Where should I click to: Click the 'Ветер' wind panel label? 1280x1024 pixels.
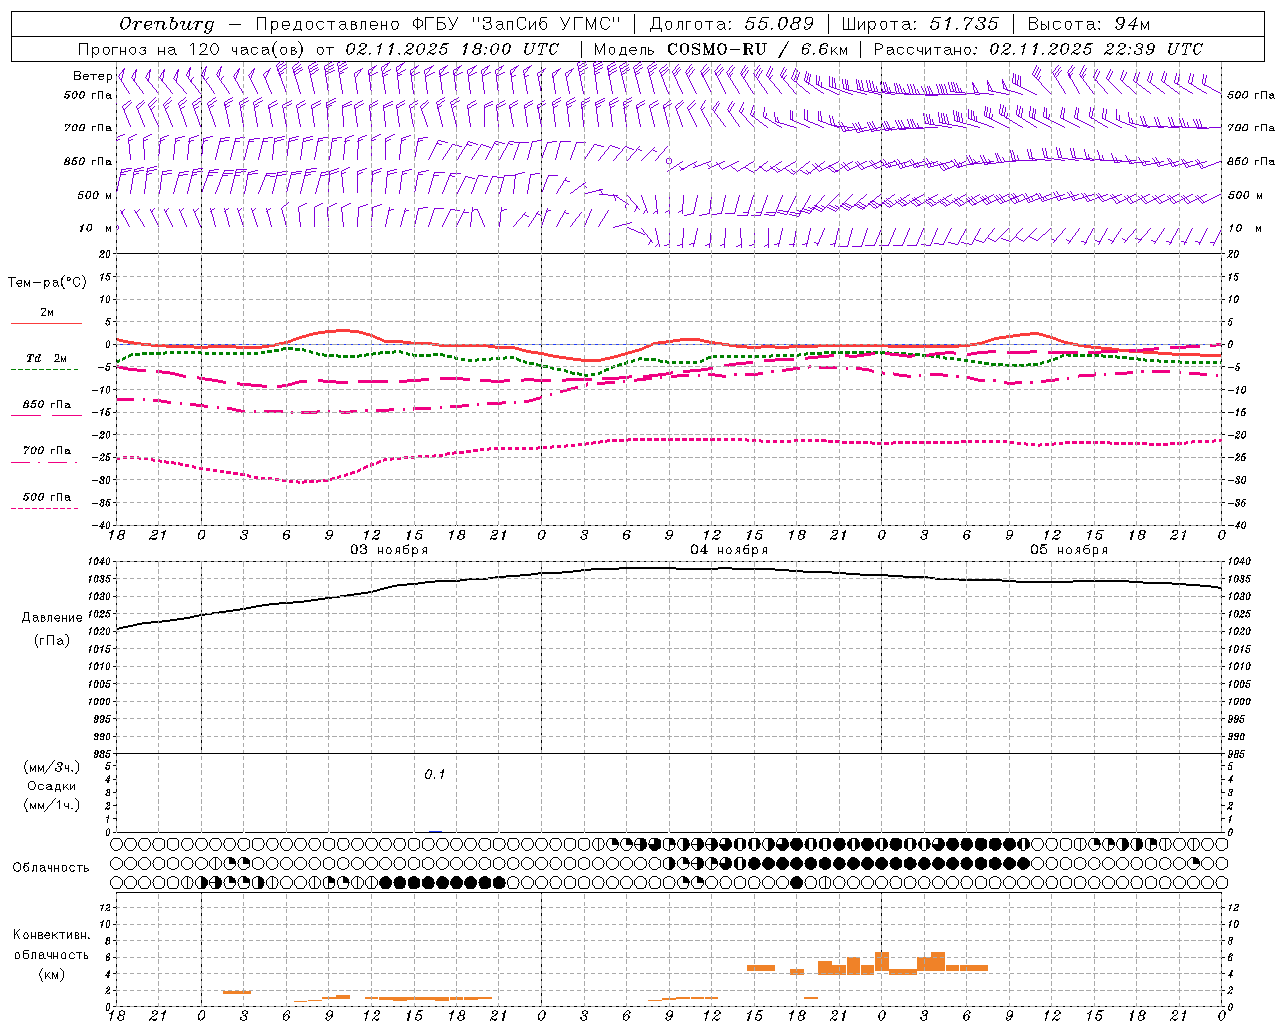click(92, 76)
